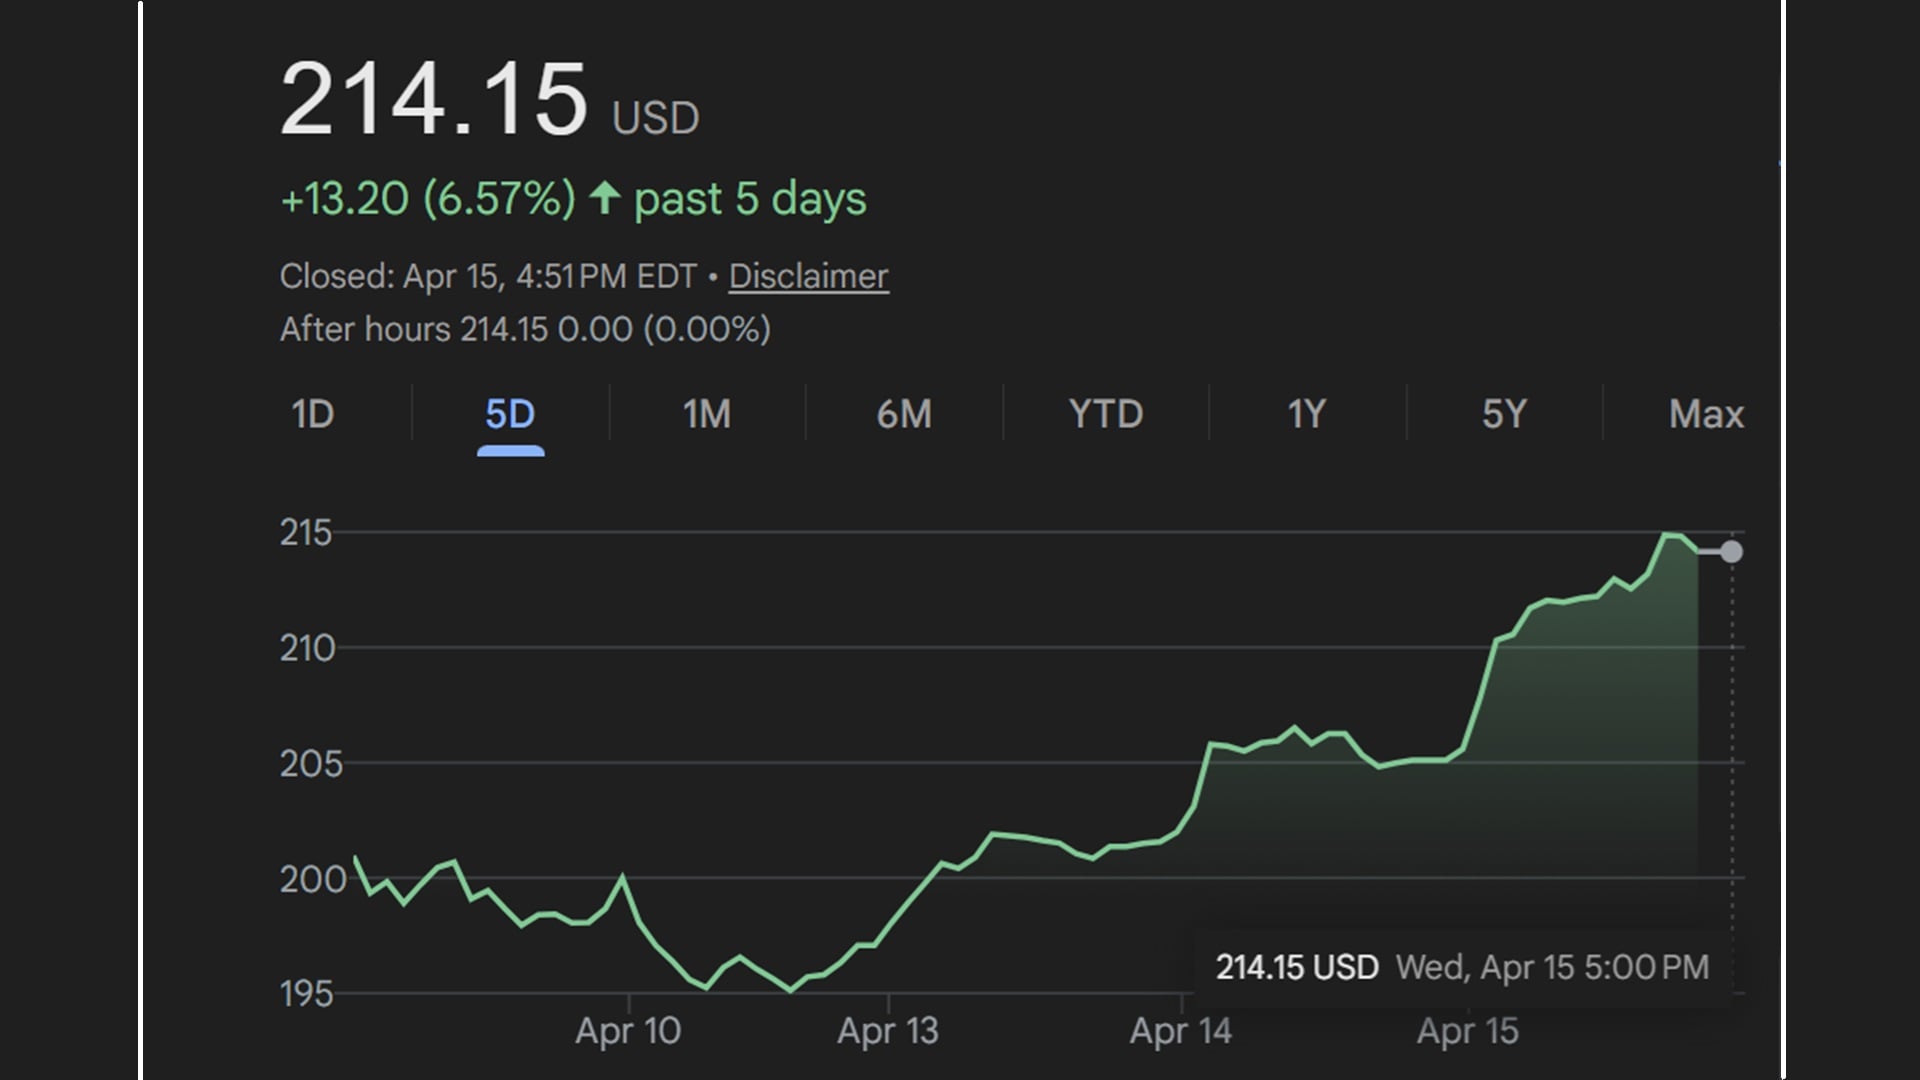This screenshot has width=1920, height=1080.
Task: Open the Max time range
Action: click(x=1704, y=413)
